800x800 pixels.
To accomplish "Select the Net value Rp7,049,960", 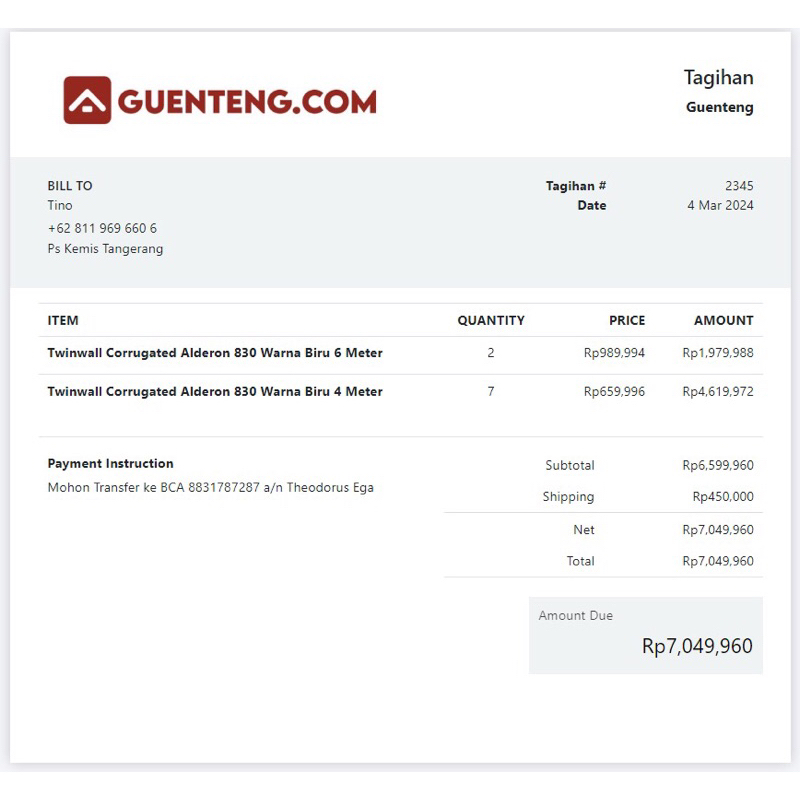I will coord(718,530).
